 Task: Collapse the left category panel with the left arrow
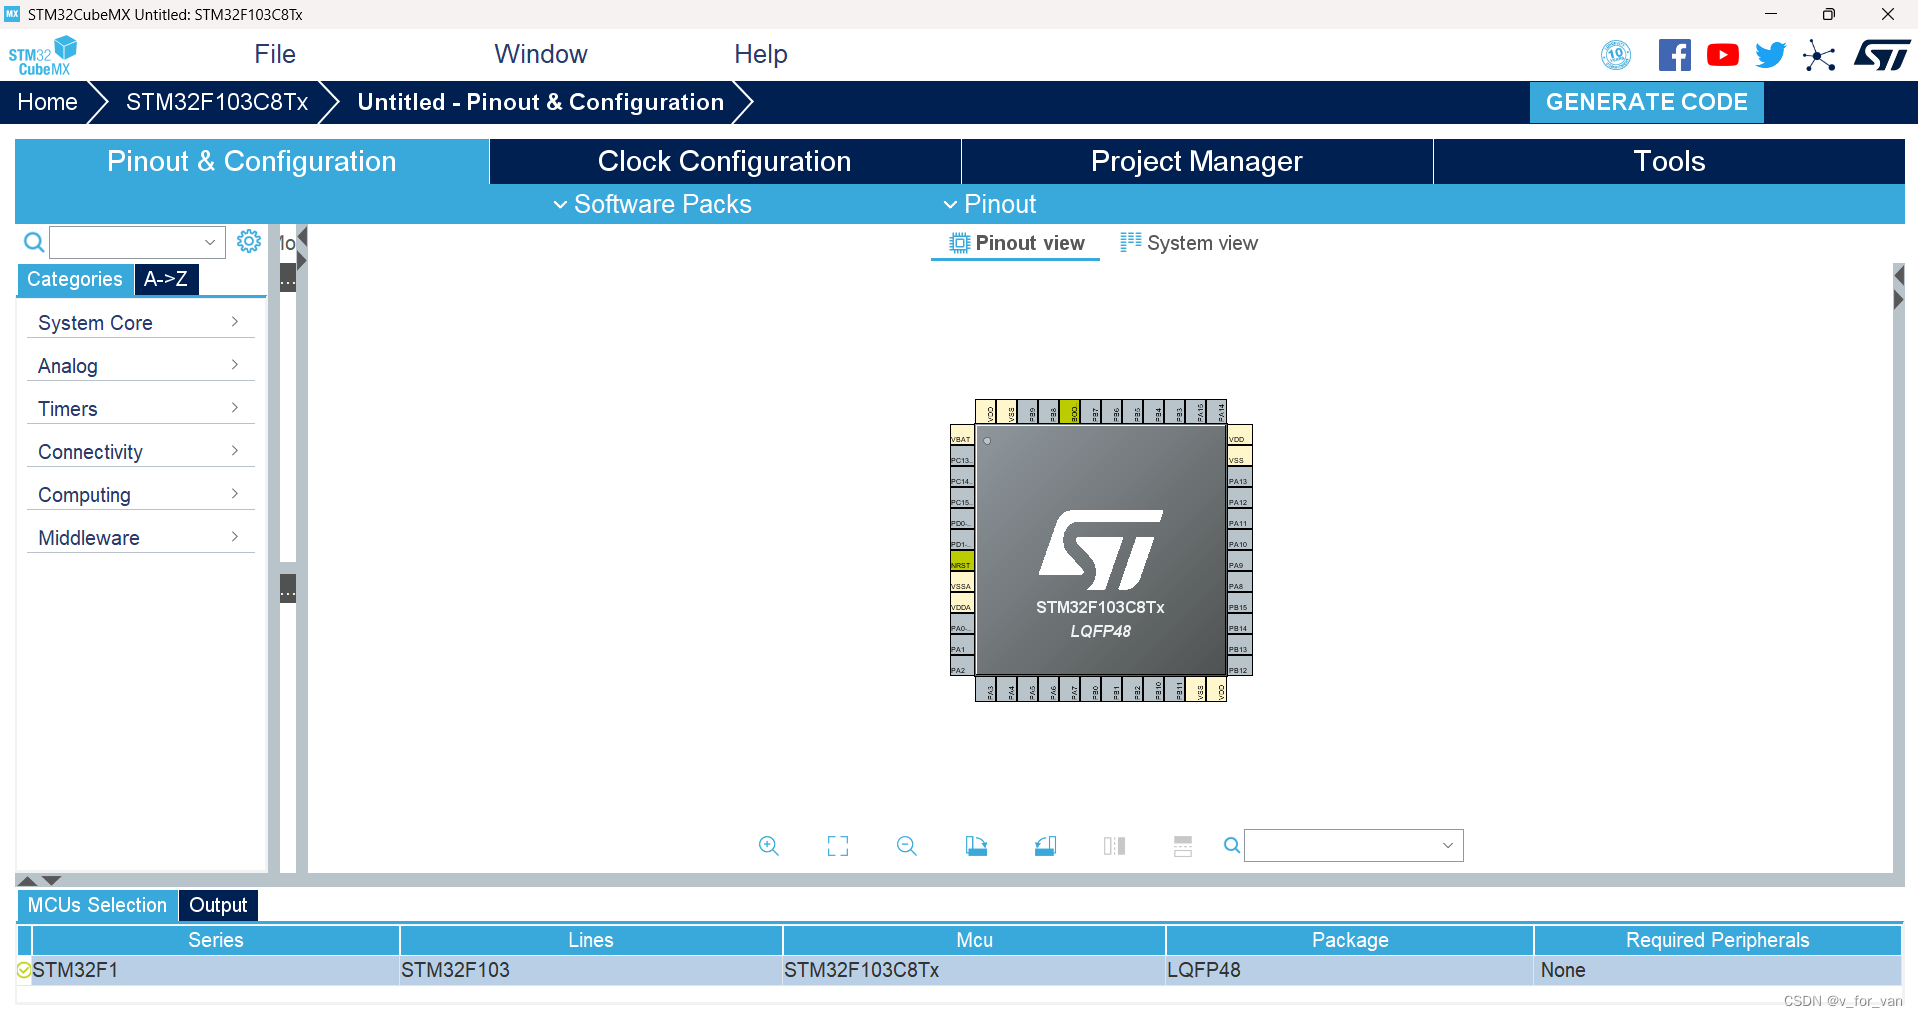[302, 236]
